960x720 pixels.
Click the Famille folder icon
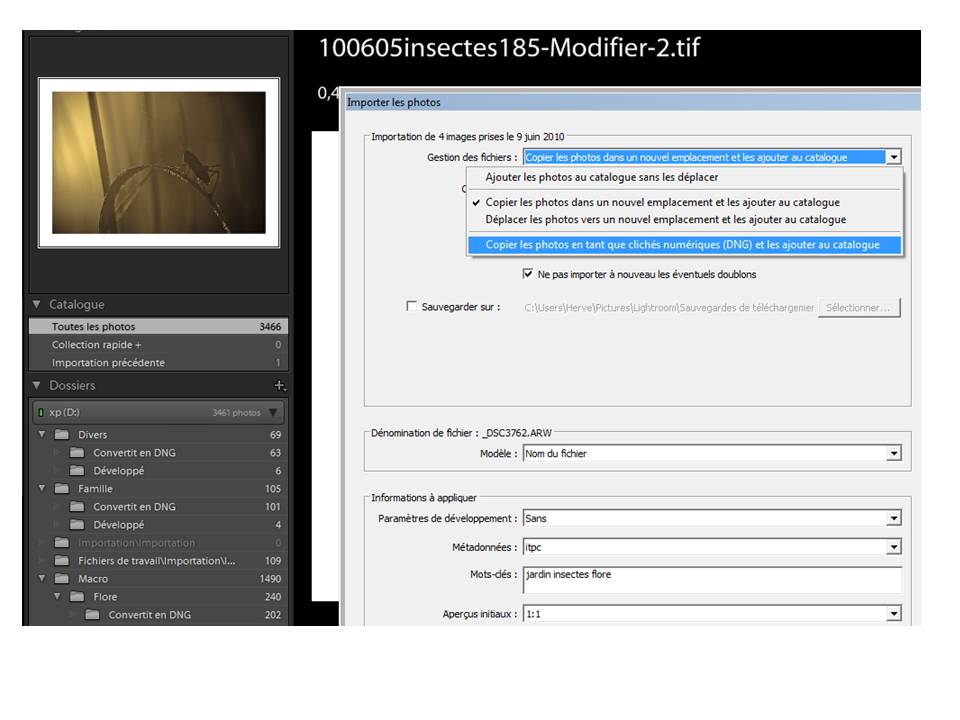62,489
